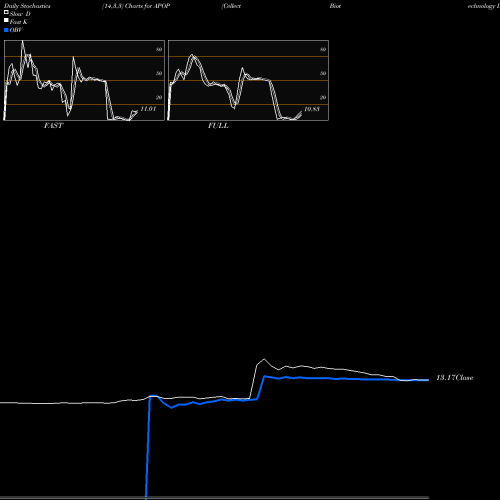500x500 pixels.
Task: Click the 'Slow D' legend text
Action: click(20, 14)
